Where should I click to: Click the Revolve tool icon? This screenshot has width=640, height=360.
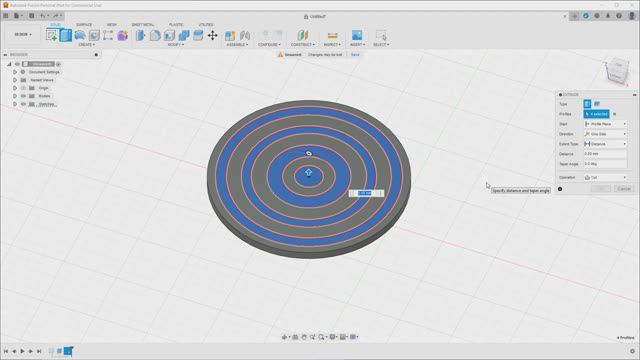click(x=80, y=36)
